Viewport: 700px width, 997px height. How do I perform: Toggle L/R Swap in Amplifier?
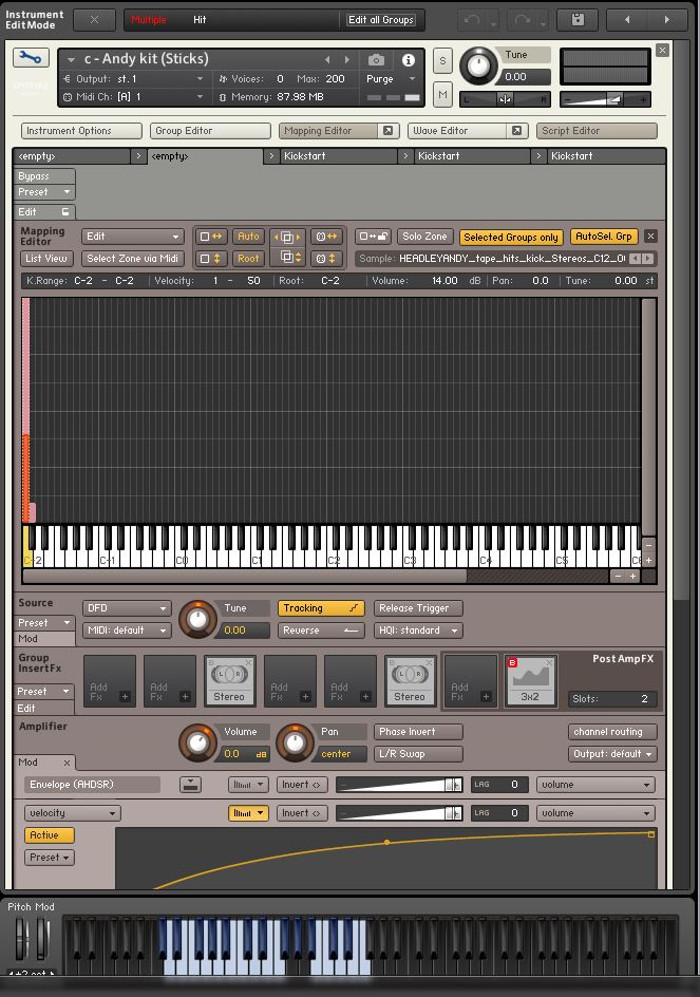pos(418,754)
